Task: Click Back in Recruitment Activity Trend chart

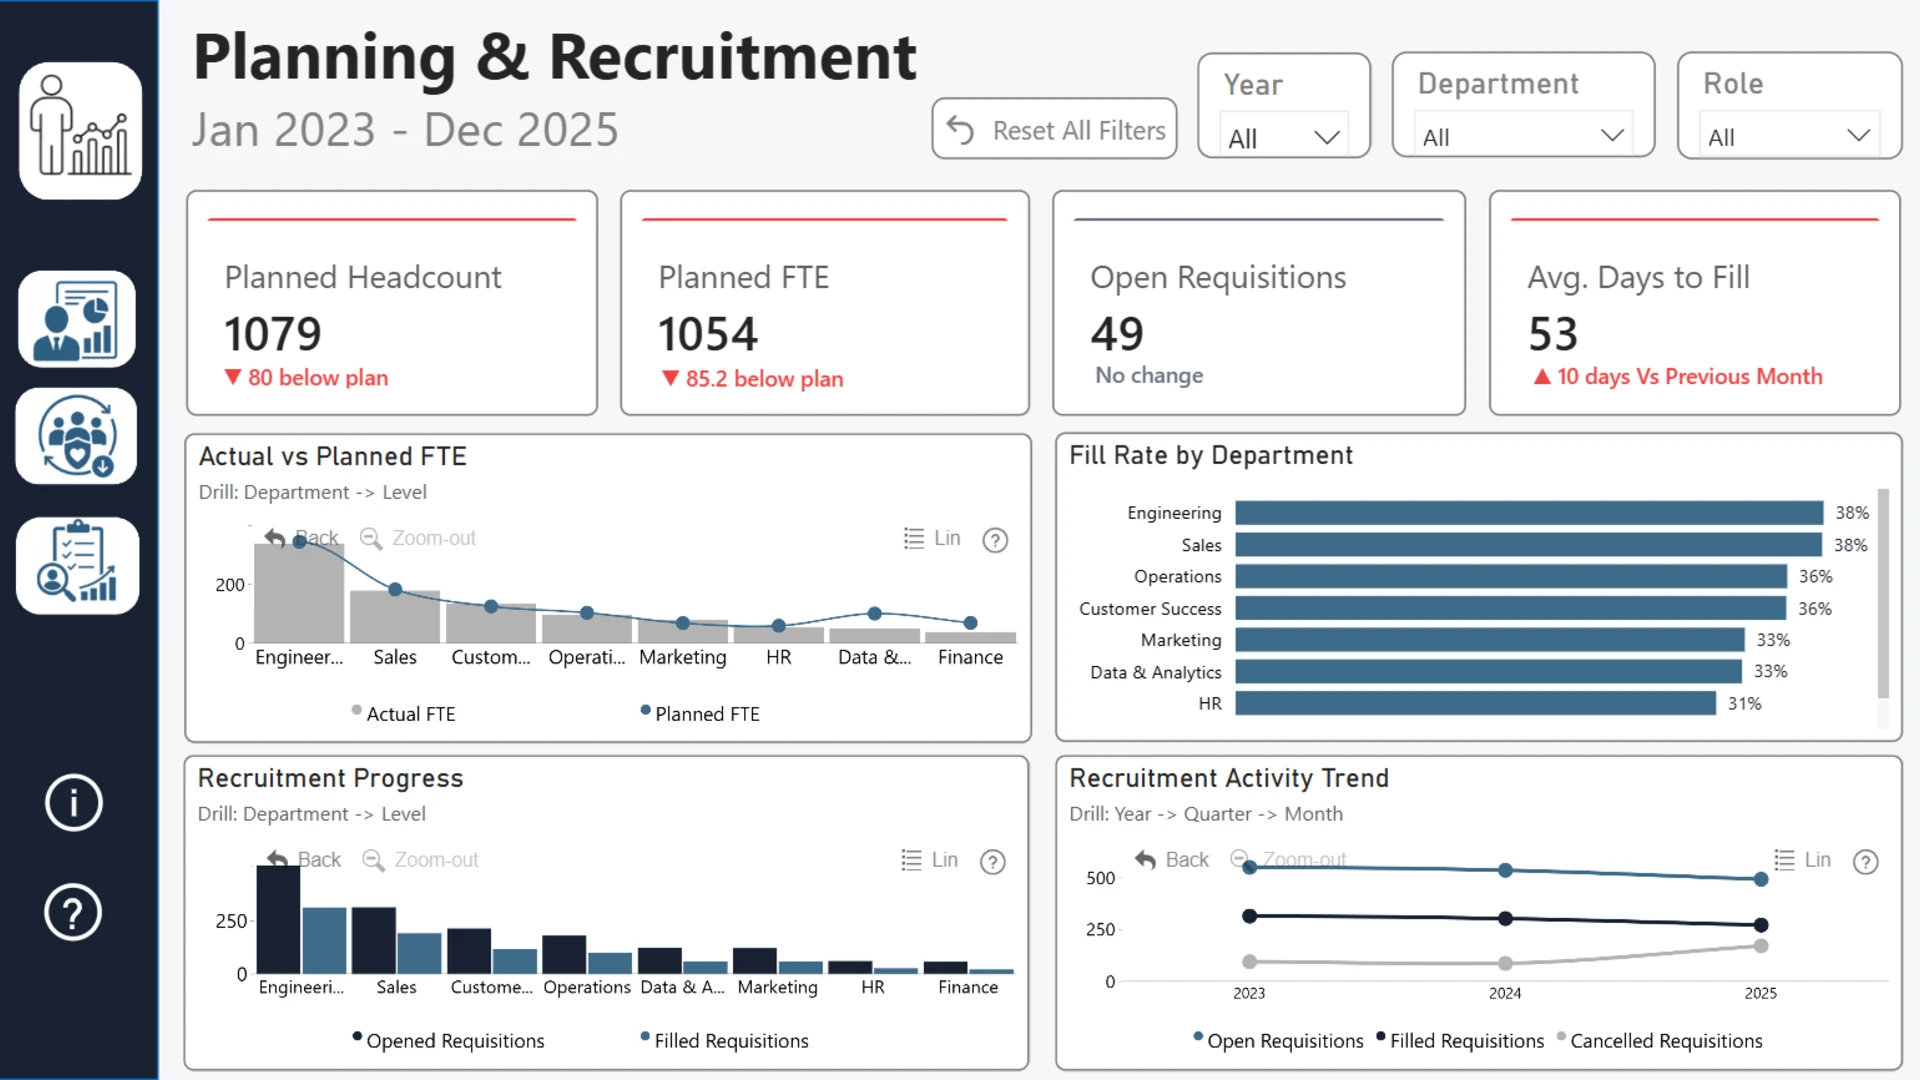Action: [1172, 860]
